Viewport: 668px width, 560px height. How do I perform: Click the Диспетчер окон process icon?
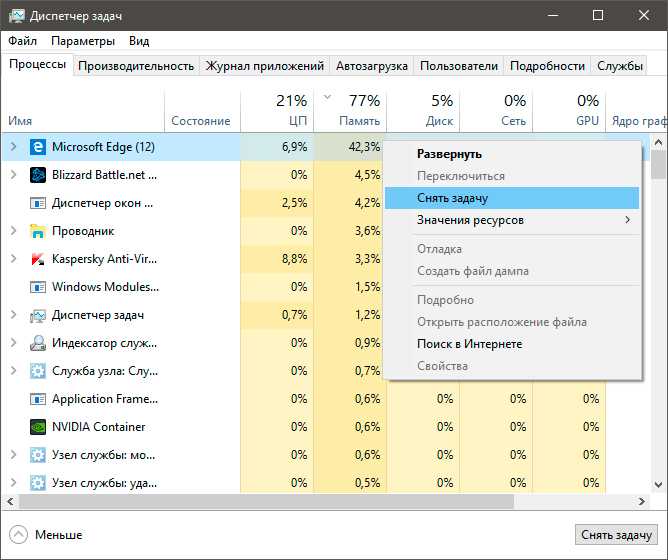tap(38, 203)
